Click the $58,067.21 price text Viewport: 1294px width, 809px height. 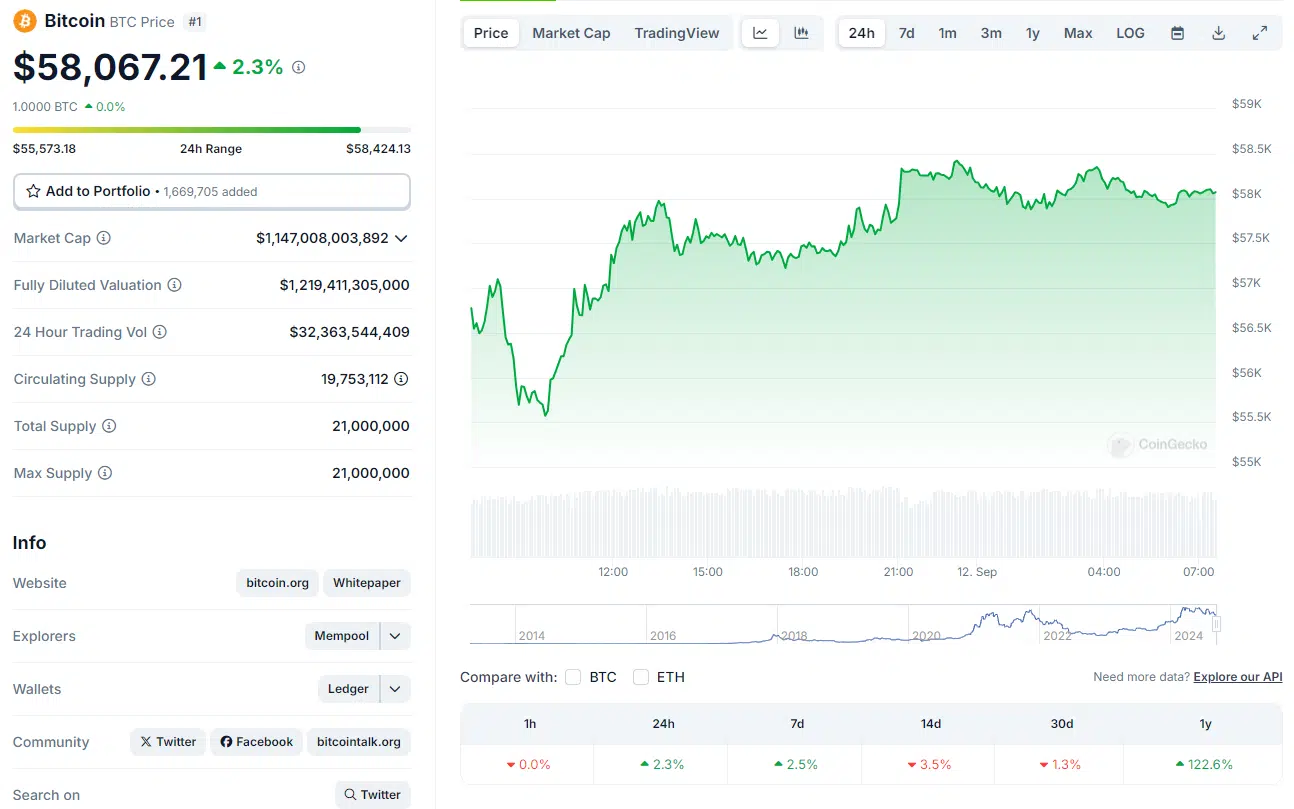[x=110, y=66]
